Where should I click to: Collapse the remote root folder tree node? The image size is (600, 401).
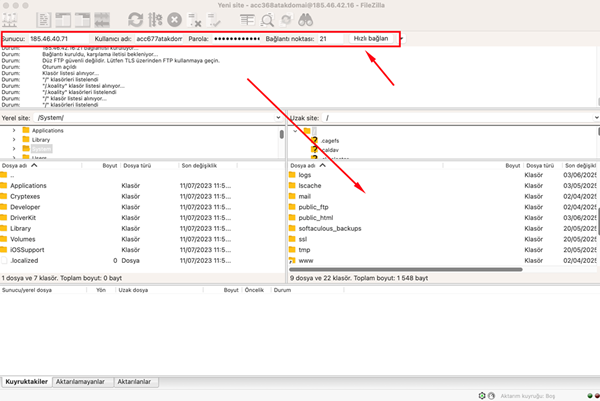coord(295,131)
